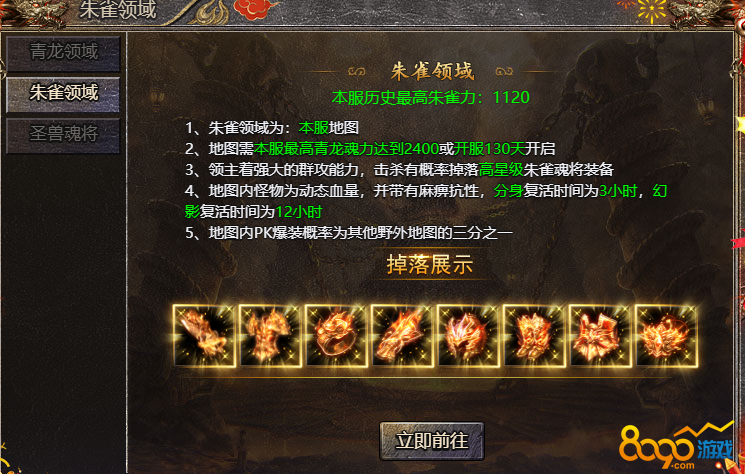
Task: Click the golden 朱雀领域 panel title
Action: coord(432,72)
